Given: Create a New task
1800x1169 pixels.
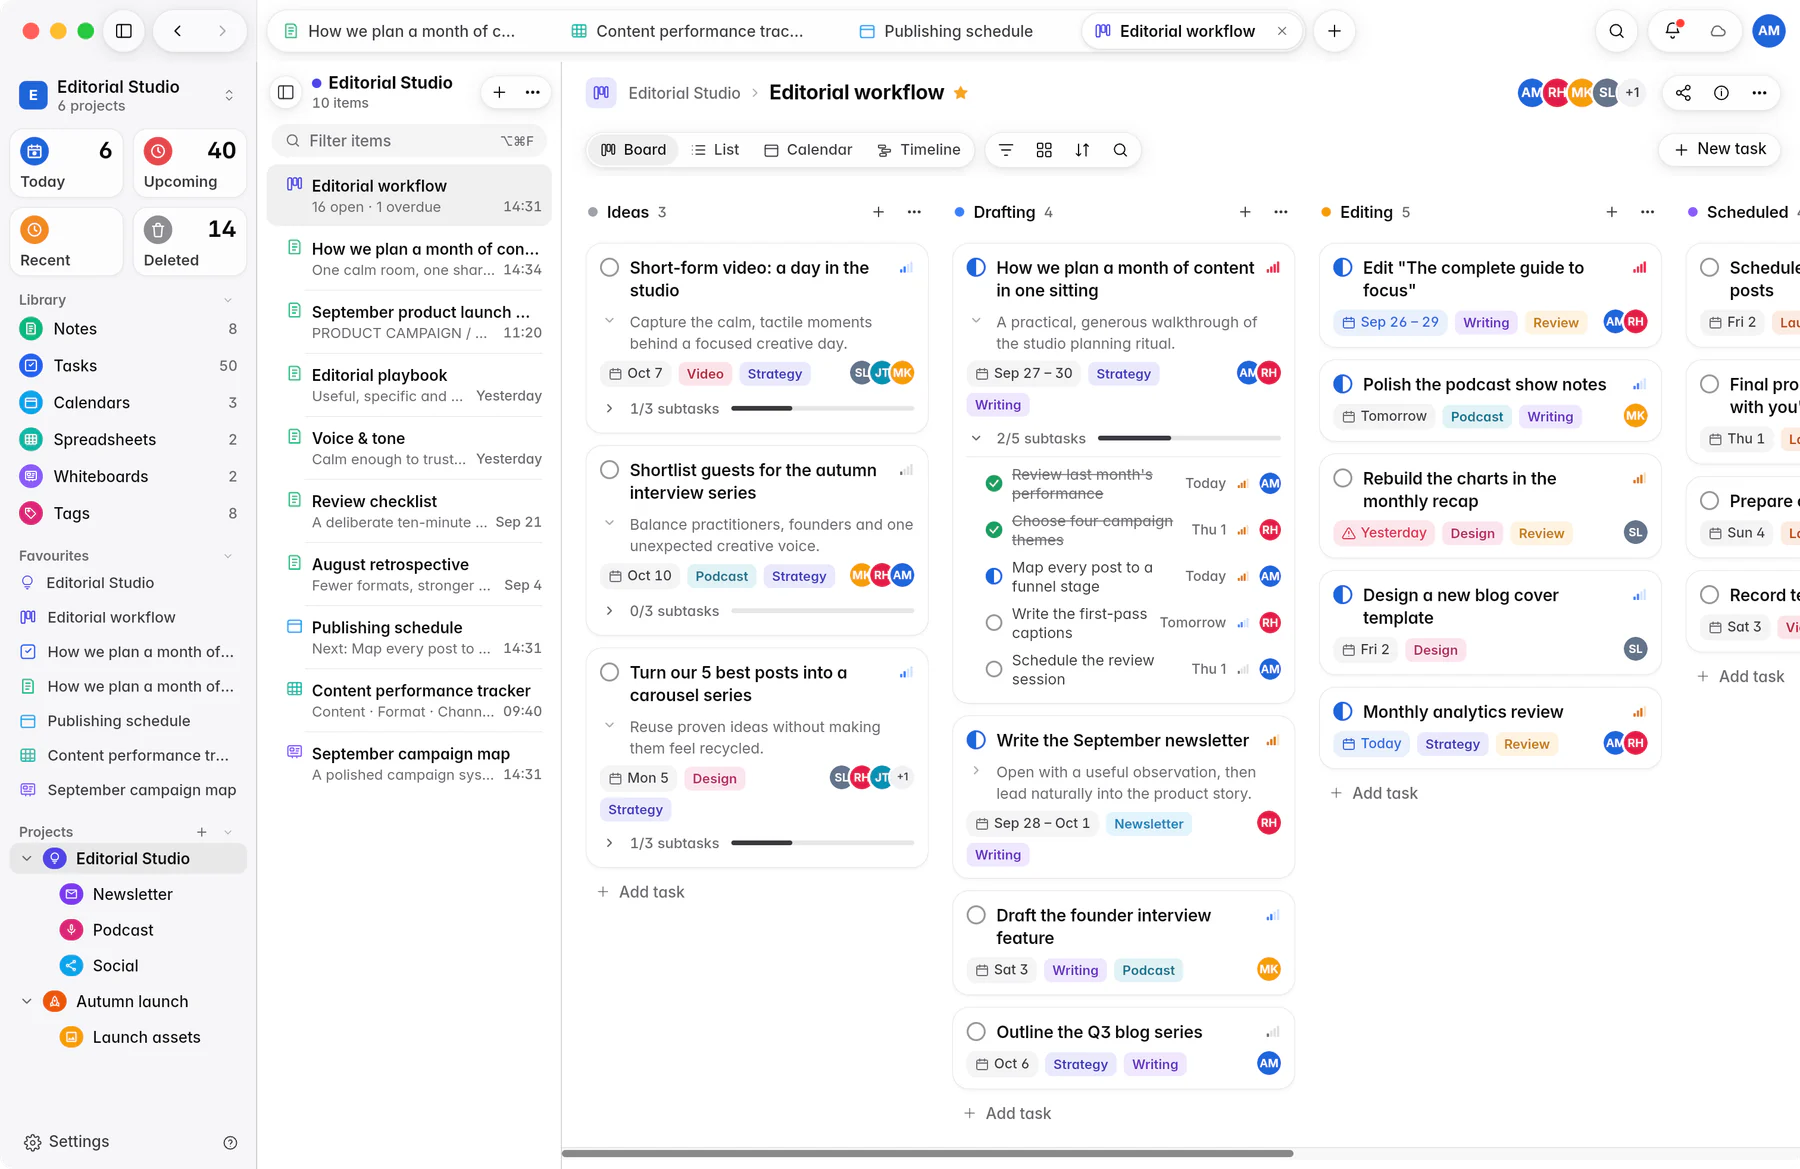Looking at the screenshot, I should coord(1720,149).
